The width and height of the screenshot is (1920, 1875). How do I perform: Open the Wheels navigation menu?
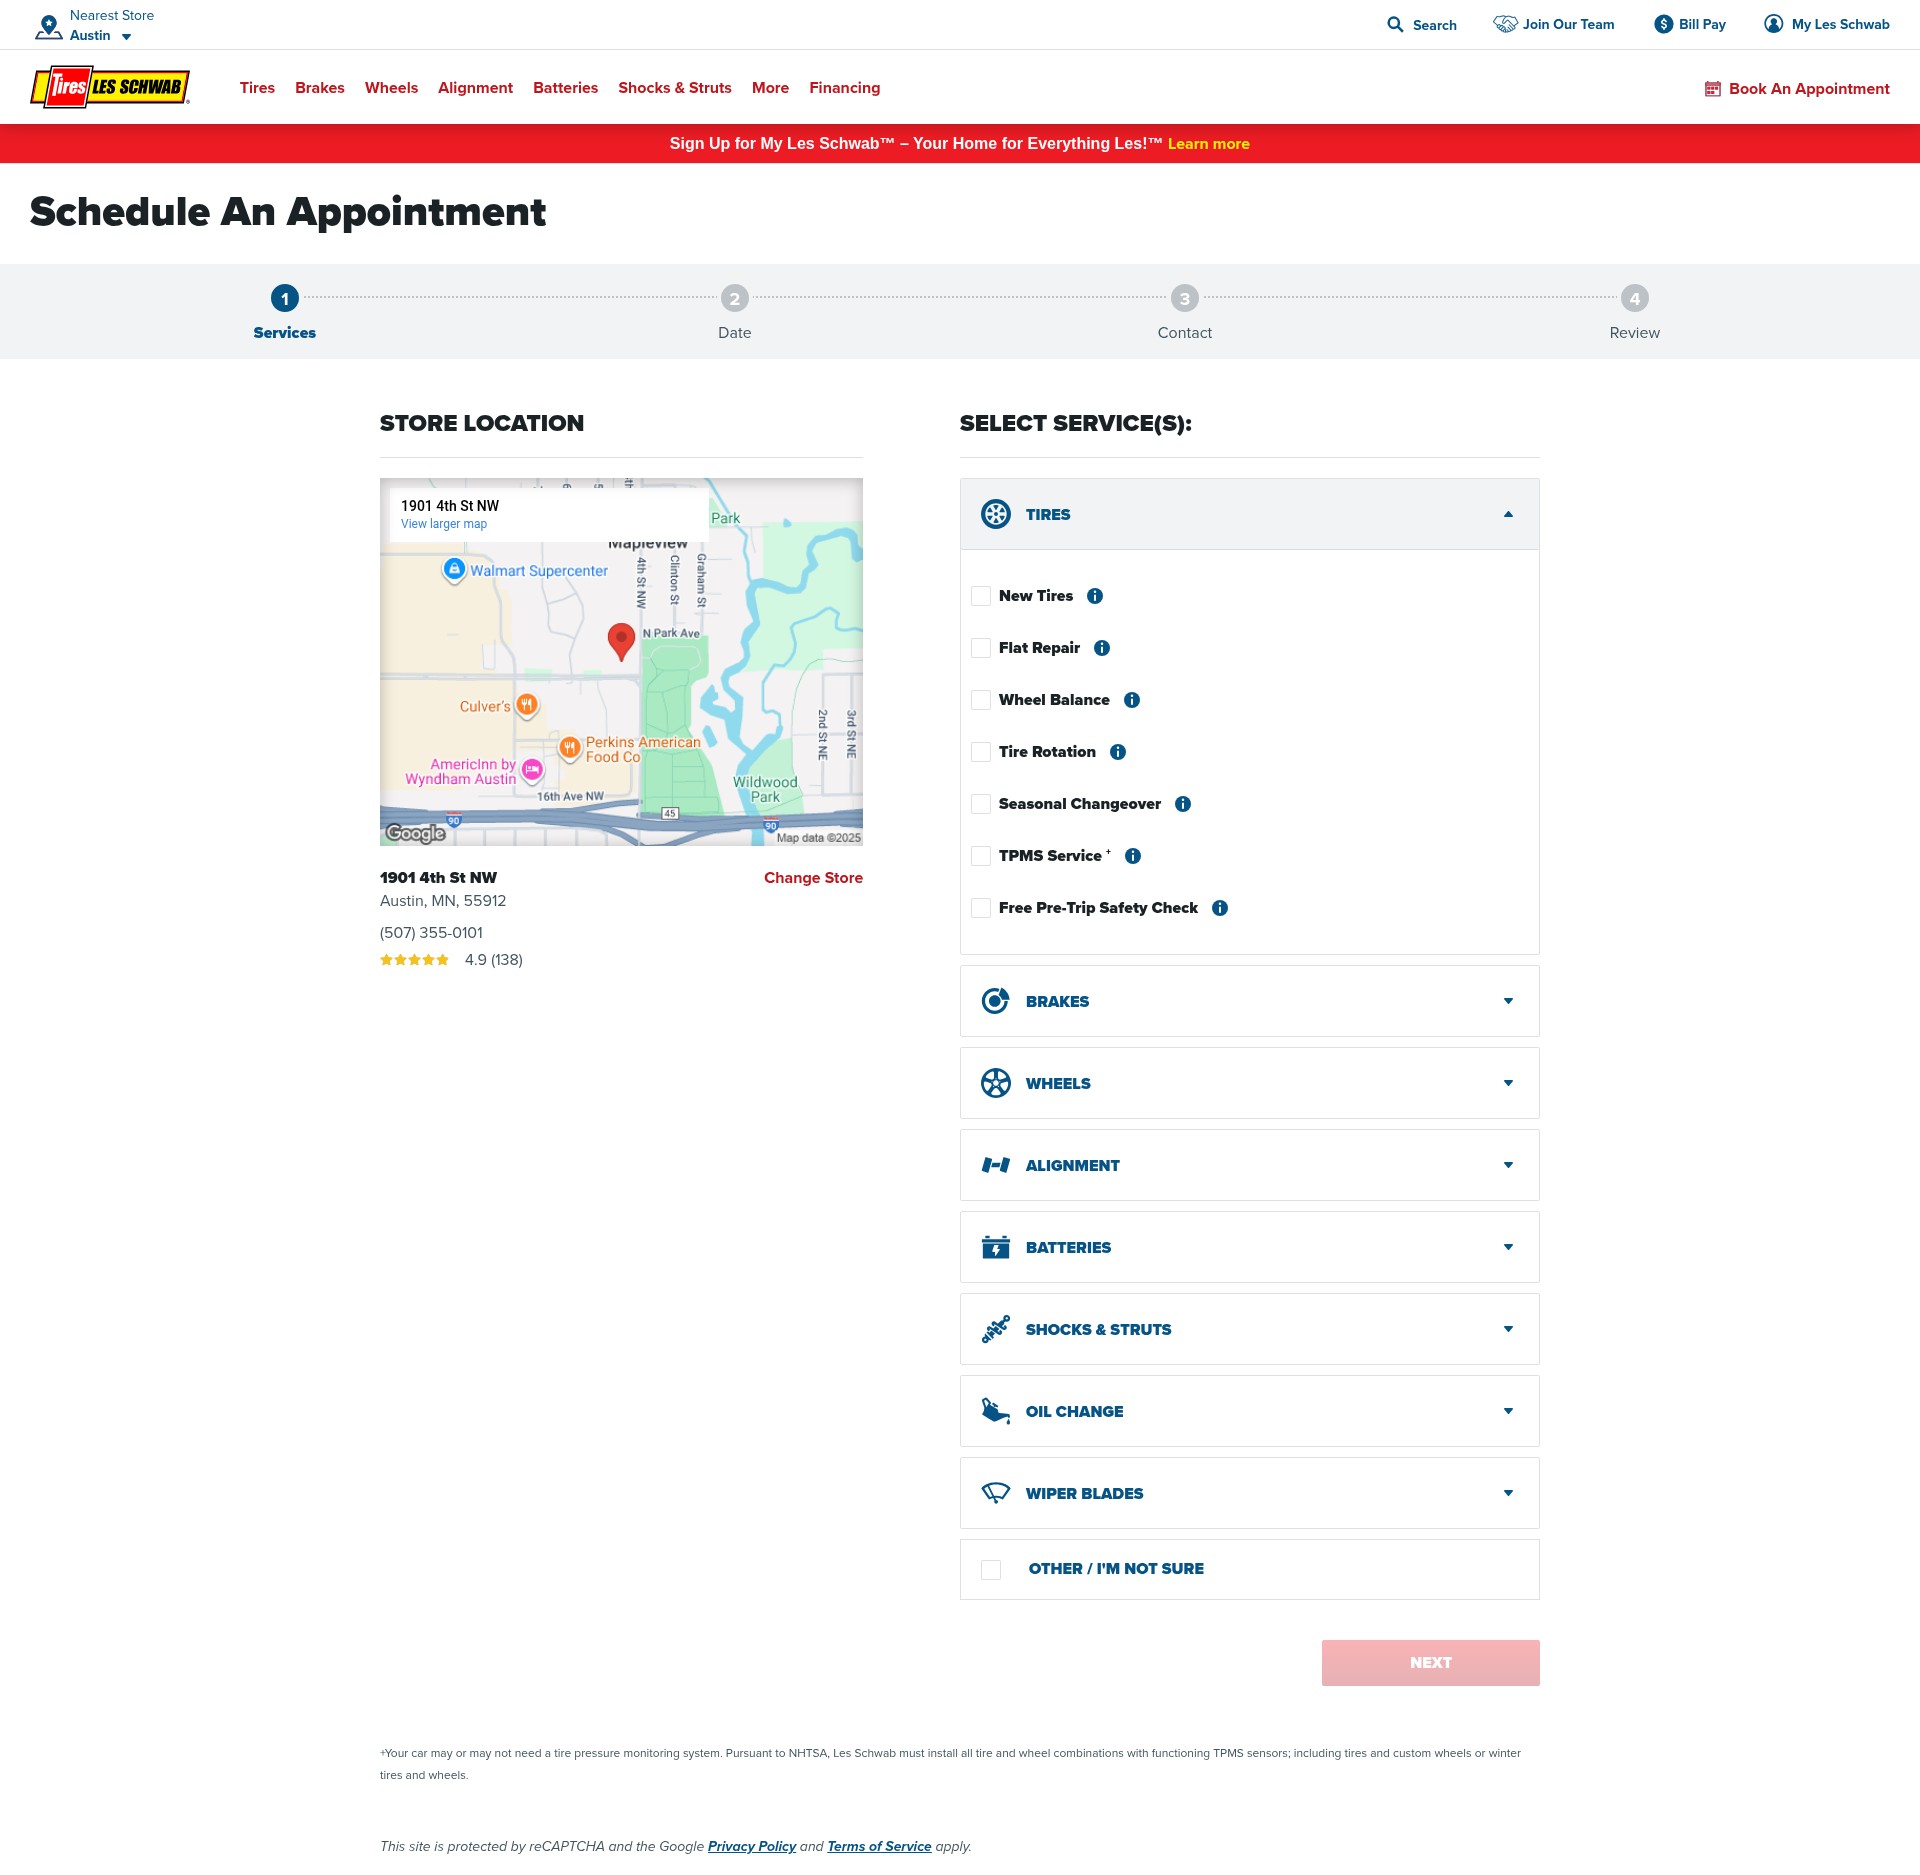pyautogui.click(x=391, y=88)
